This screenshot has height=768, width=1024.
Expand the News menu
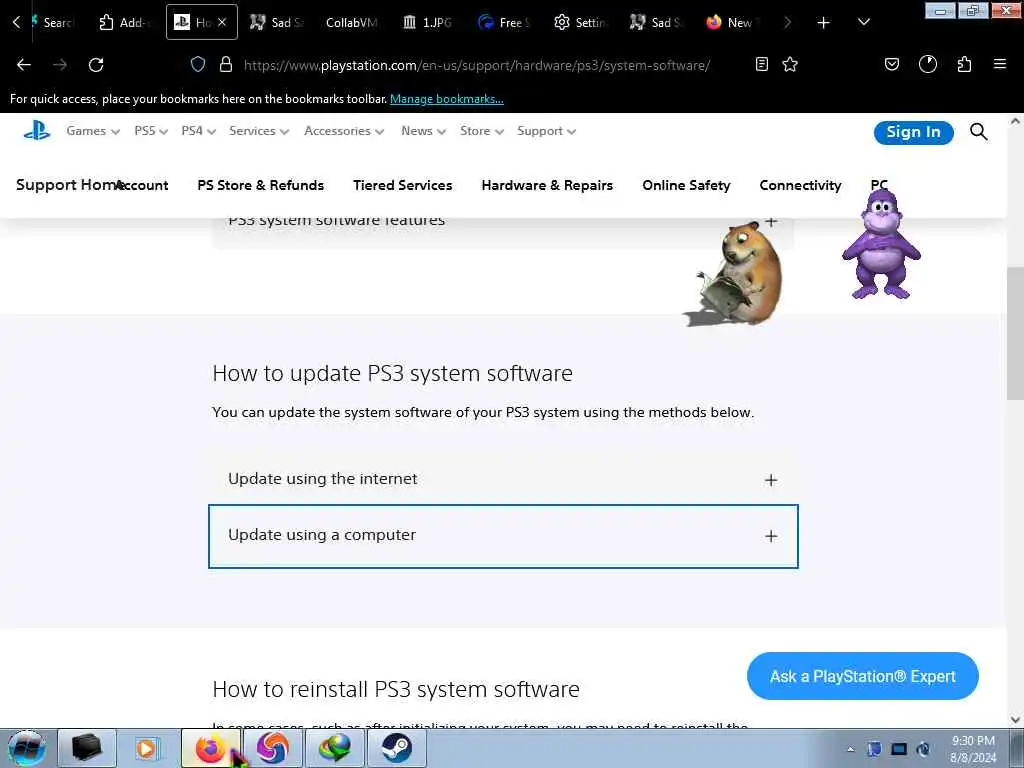point(423,131)
